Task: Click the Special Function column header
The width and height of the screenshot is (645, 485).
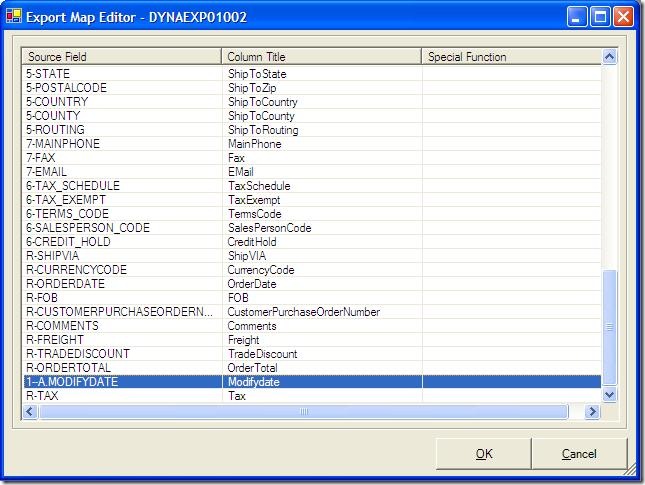Action: (511, 56)
